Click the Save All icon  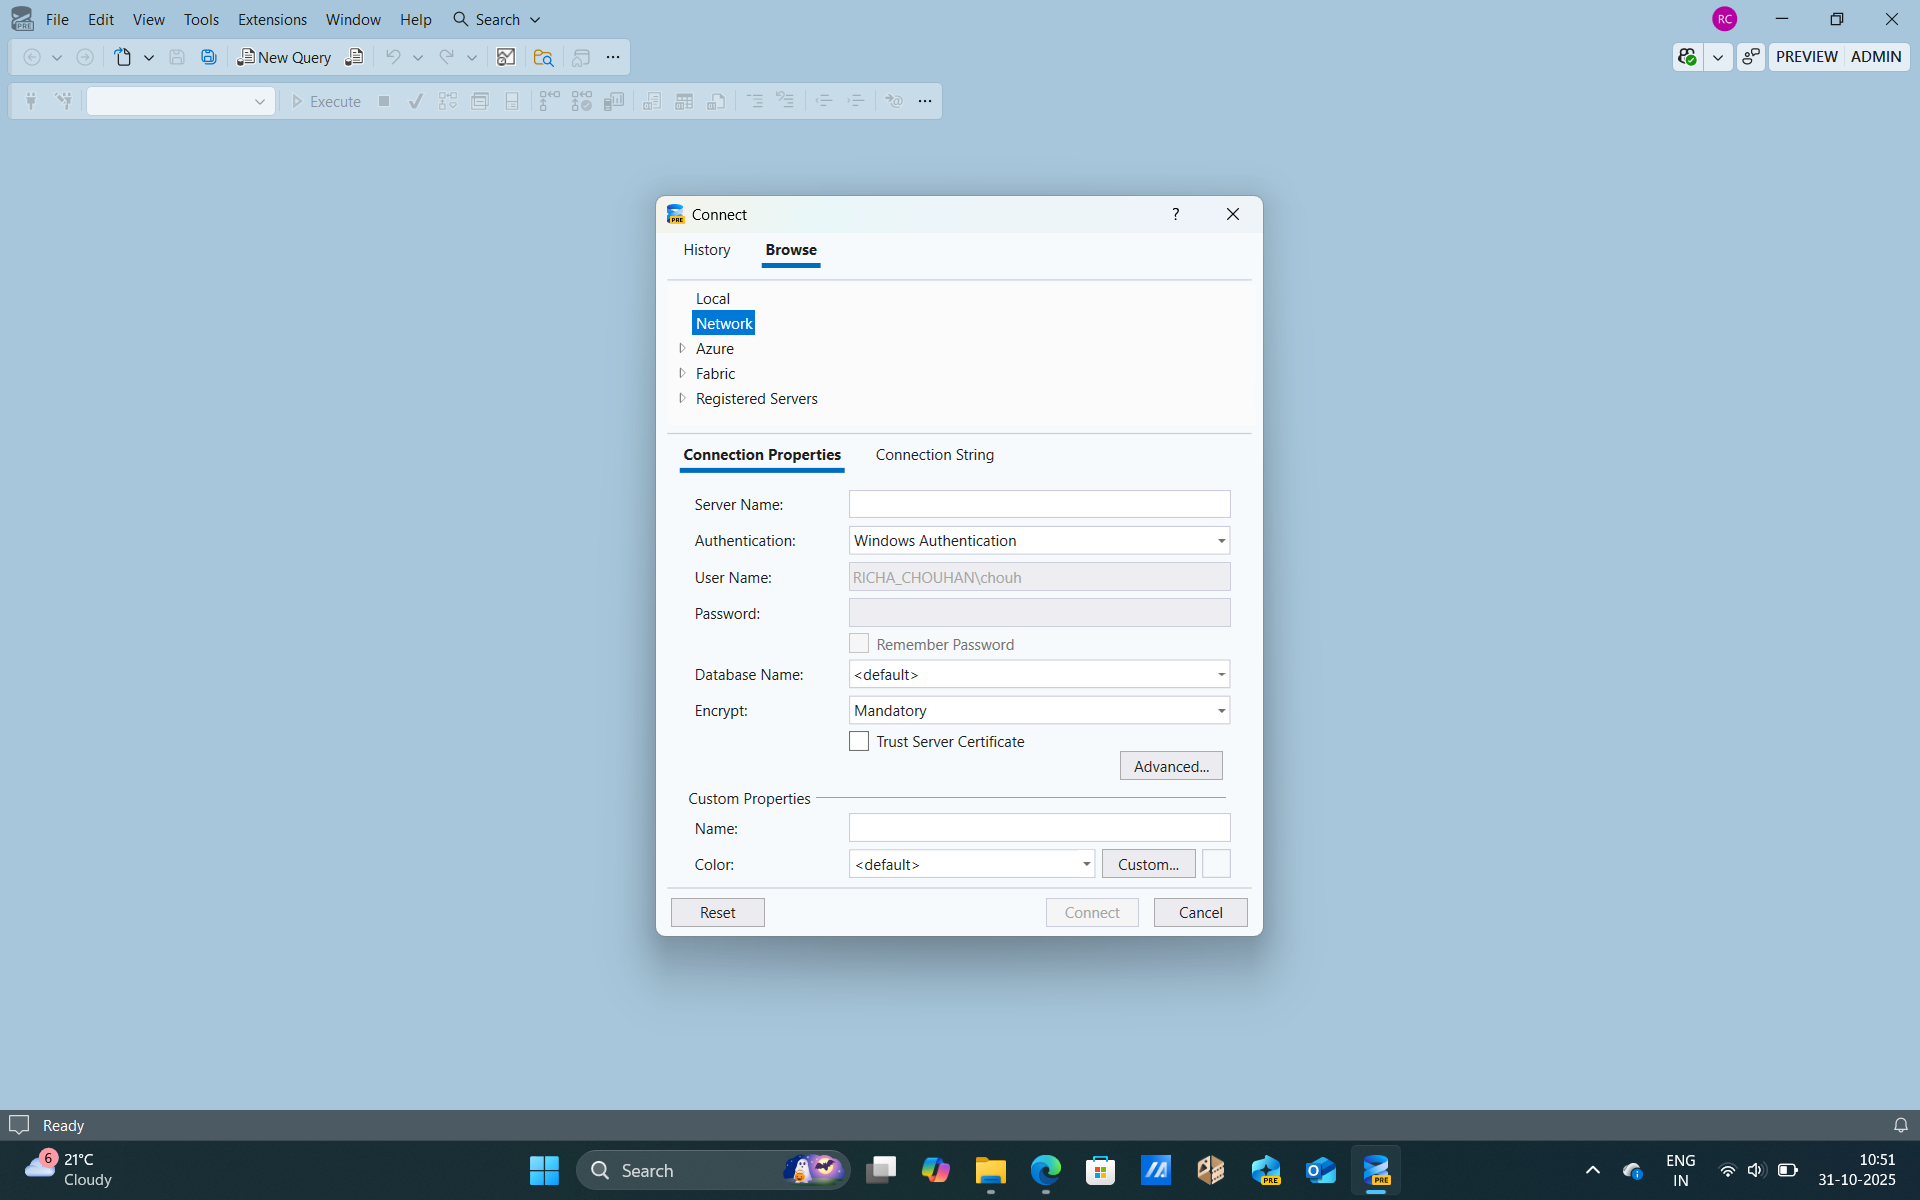pos(208,57)
